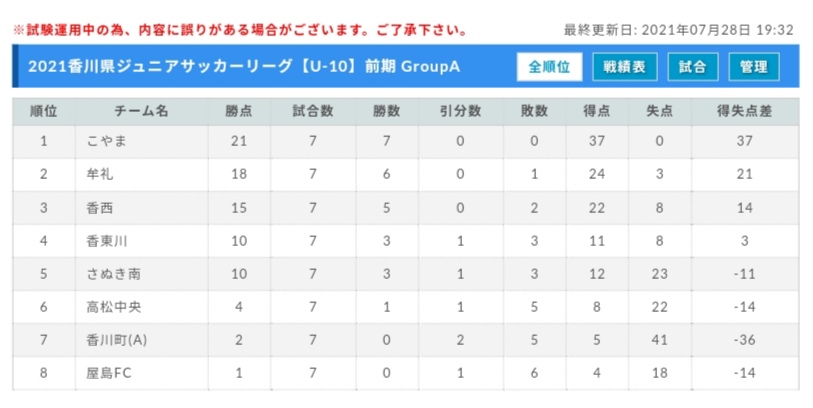Click the 順位 column header
813x408 pixels.
point(44,111)
